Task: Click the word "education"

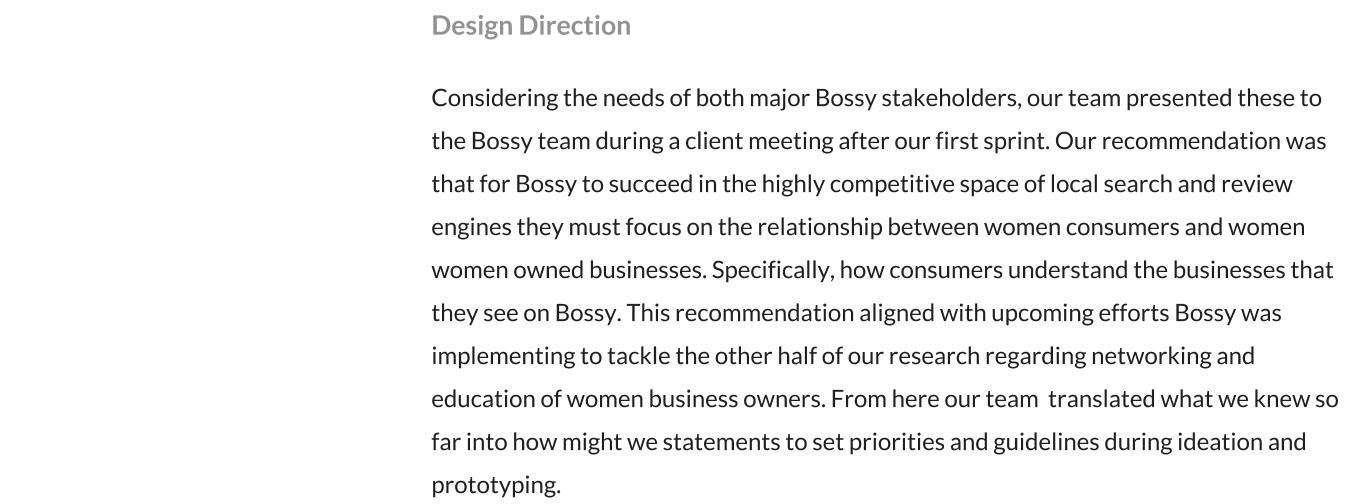Action: 483,399
